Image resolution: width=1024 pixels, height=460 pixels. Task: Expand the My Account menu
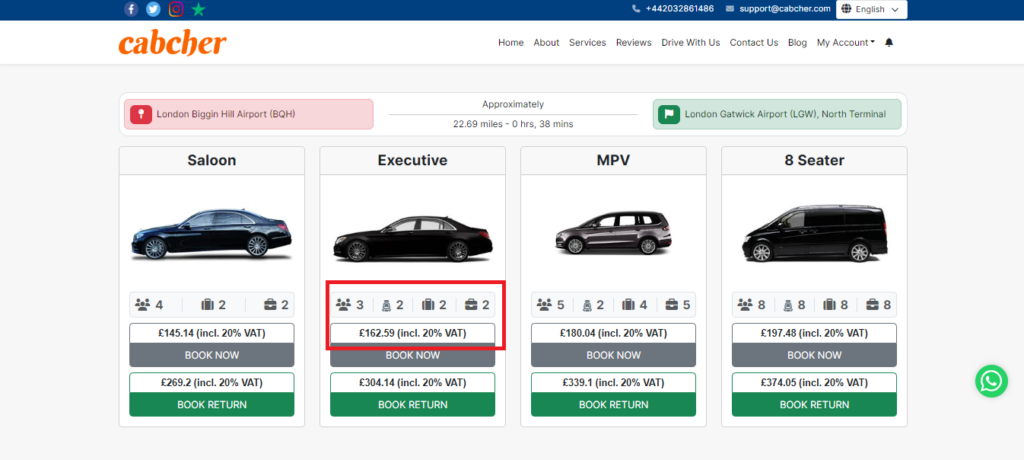(846, 42)
